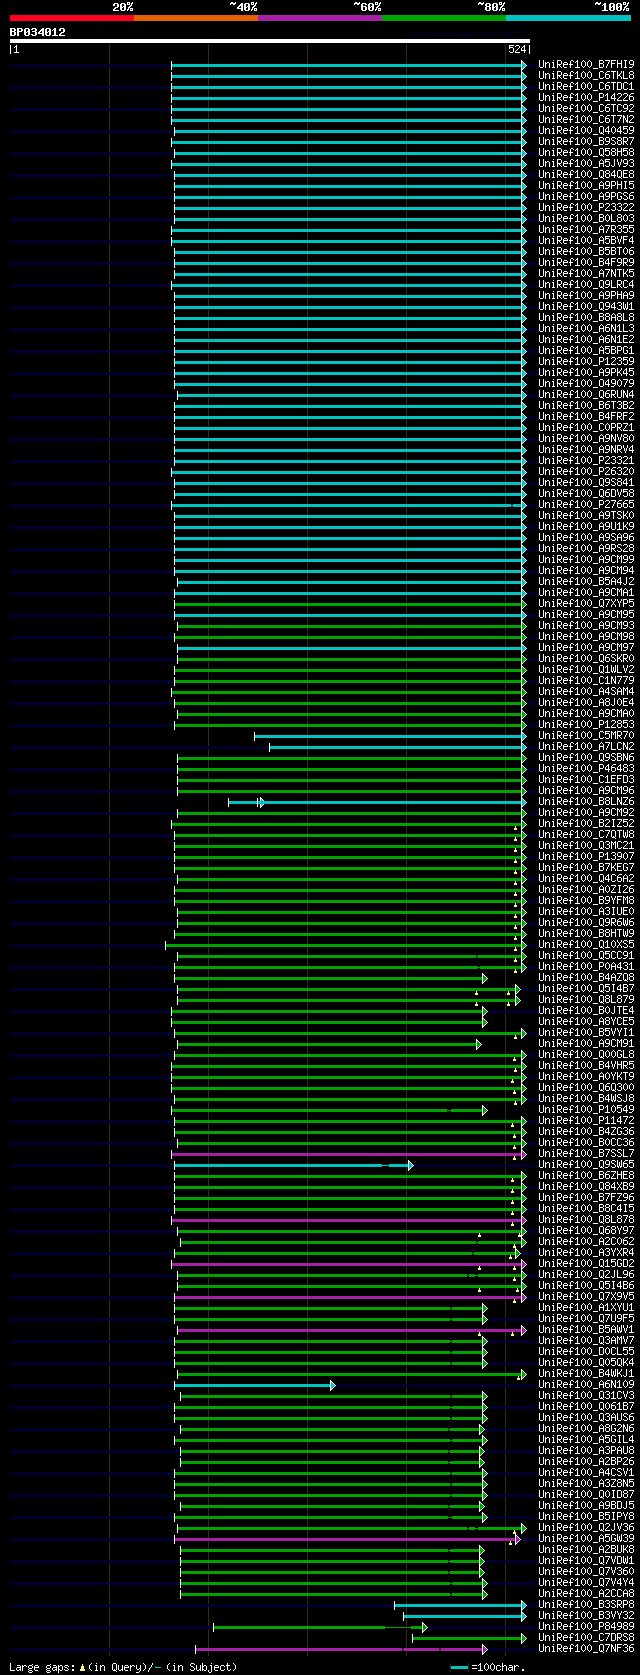
Task: Open hit UniRef100_B4AZQ8
Action: click(586, 977)
